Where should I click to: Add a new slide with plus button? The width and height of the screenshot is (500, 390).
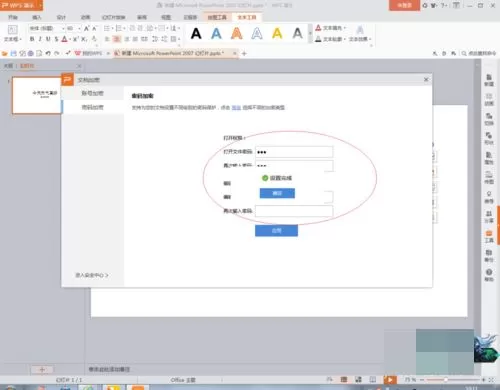[x=42, y=370]
